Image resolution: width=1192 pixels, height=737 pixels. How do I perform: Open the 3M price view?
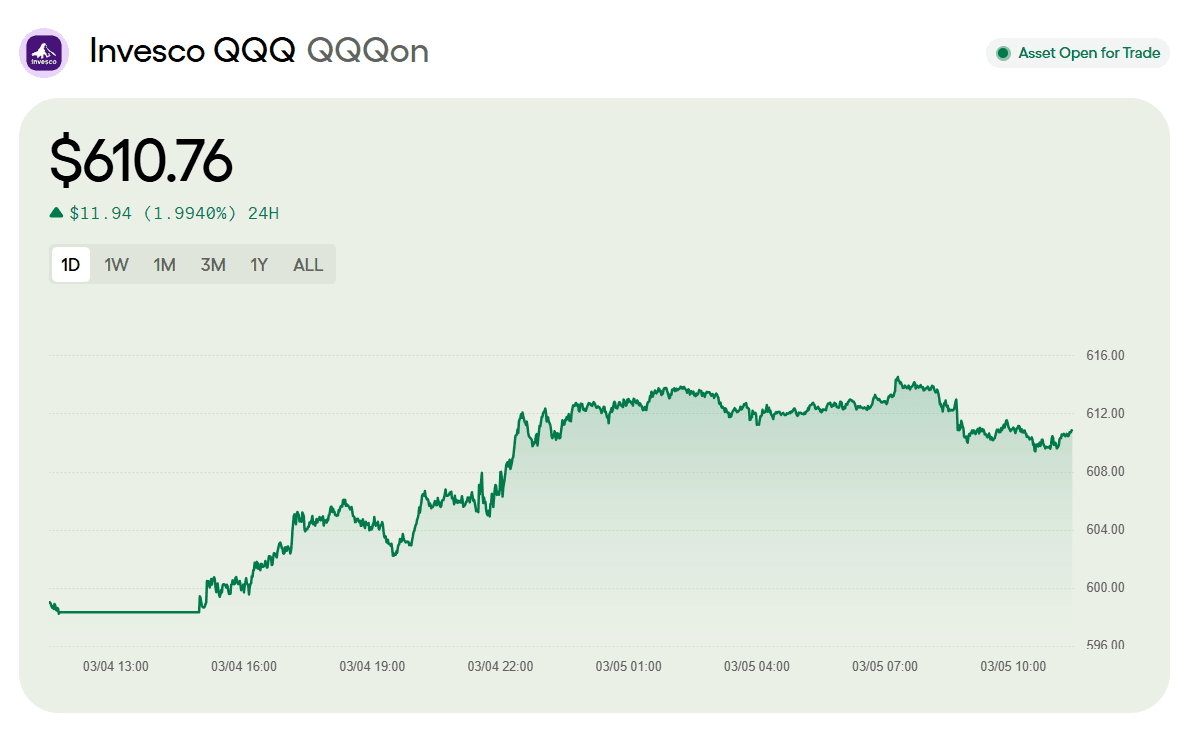[x=212, y=264]
